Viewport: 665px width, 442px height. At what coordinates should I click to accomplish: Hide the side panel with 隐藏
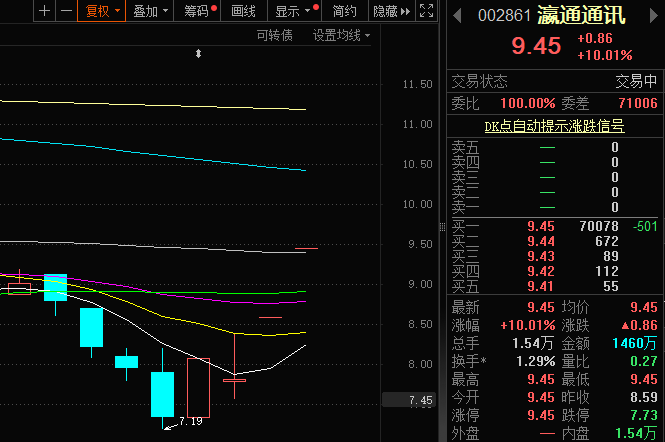[x=389, y=11]
